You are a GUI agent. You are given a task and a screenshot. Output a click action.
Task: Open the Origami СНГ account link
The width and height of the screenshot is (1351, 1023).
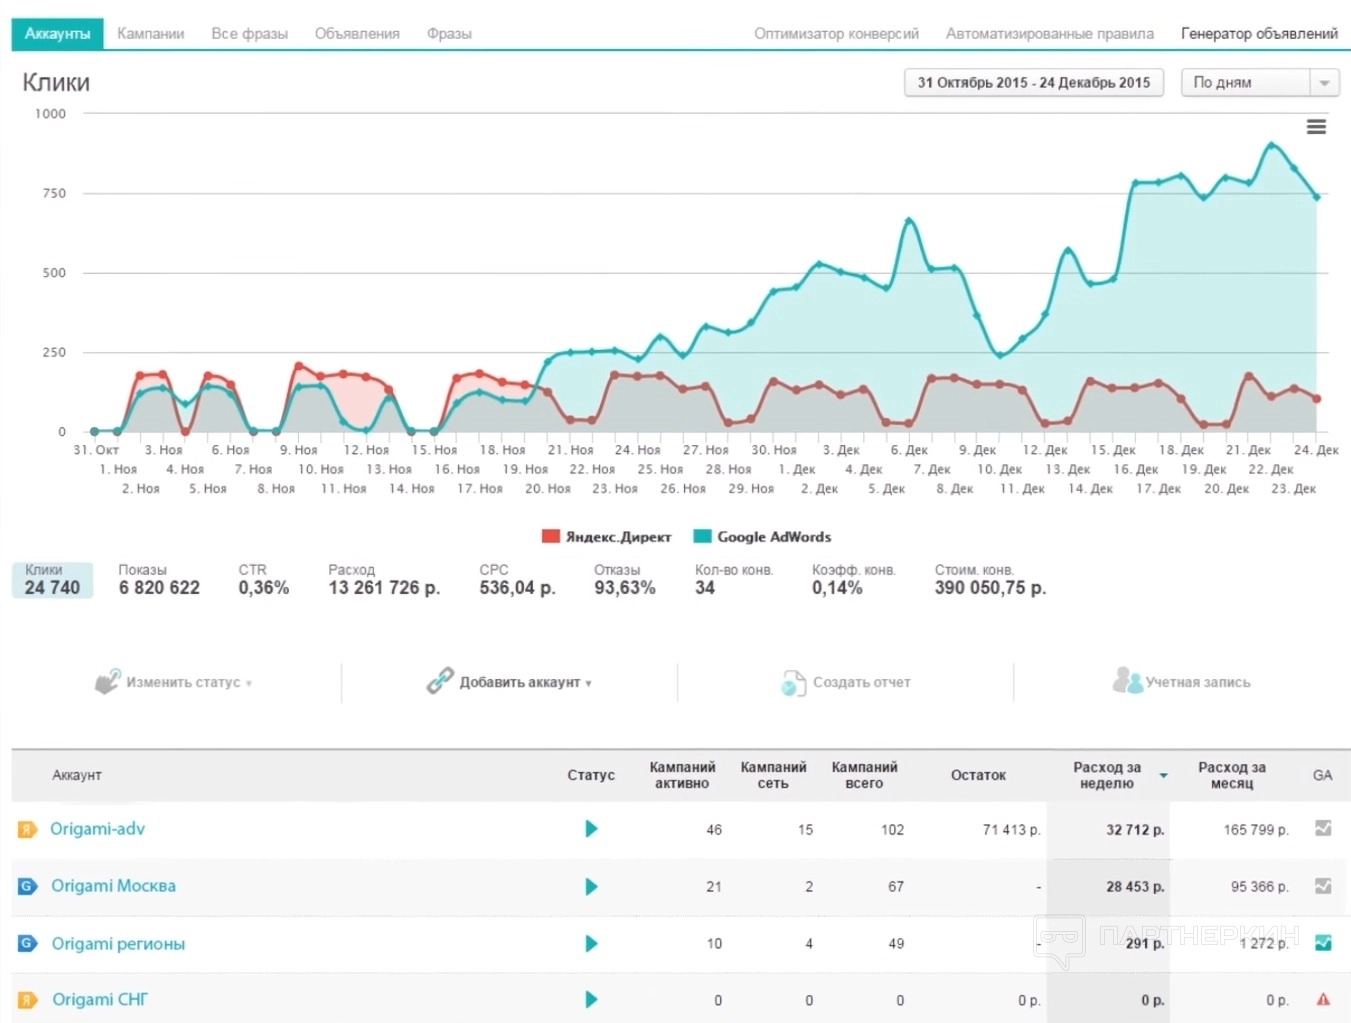click(100, 999)
